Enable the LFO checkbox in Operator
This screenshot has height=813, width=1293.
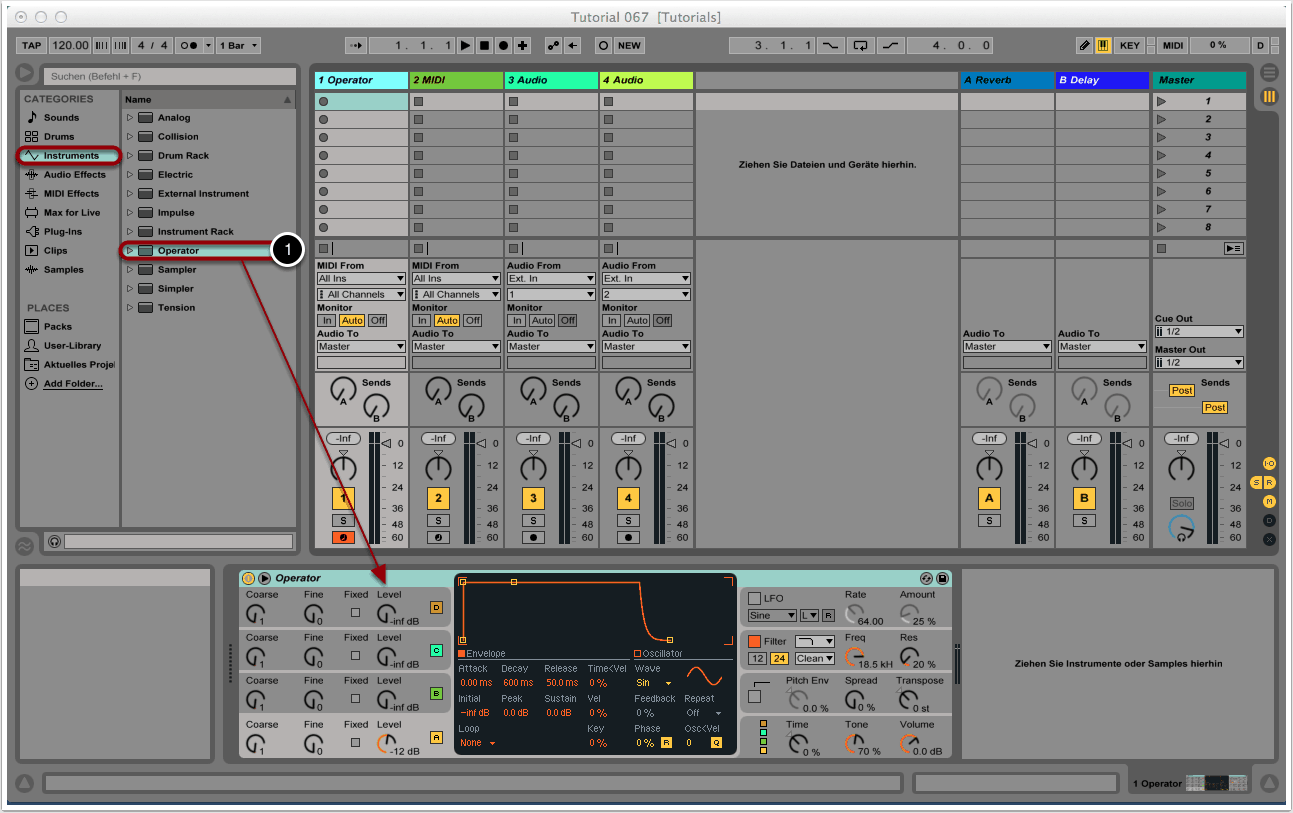(755, 598)
